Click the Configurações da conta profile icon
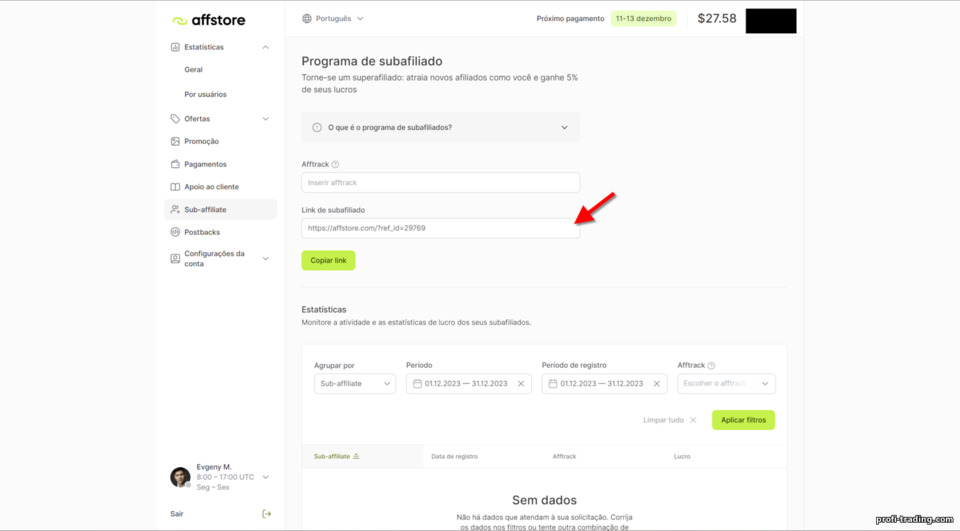This screenshot has height=531, width=960. [175, 258]
